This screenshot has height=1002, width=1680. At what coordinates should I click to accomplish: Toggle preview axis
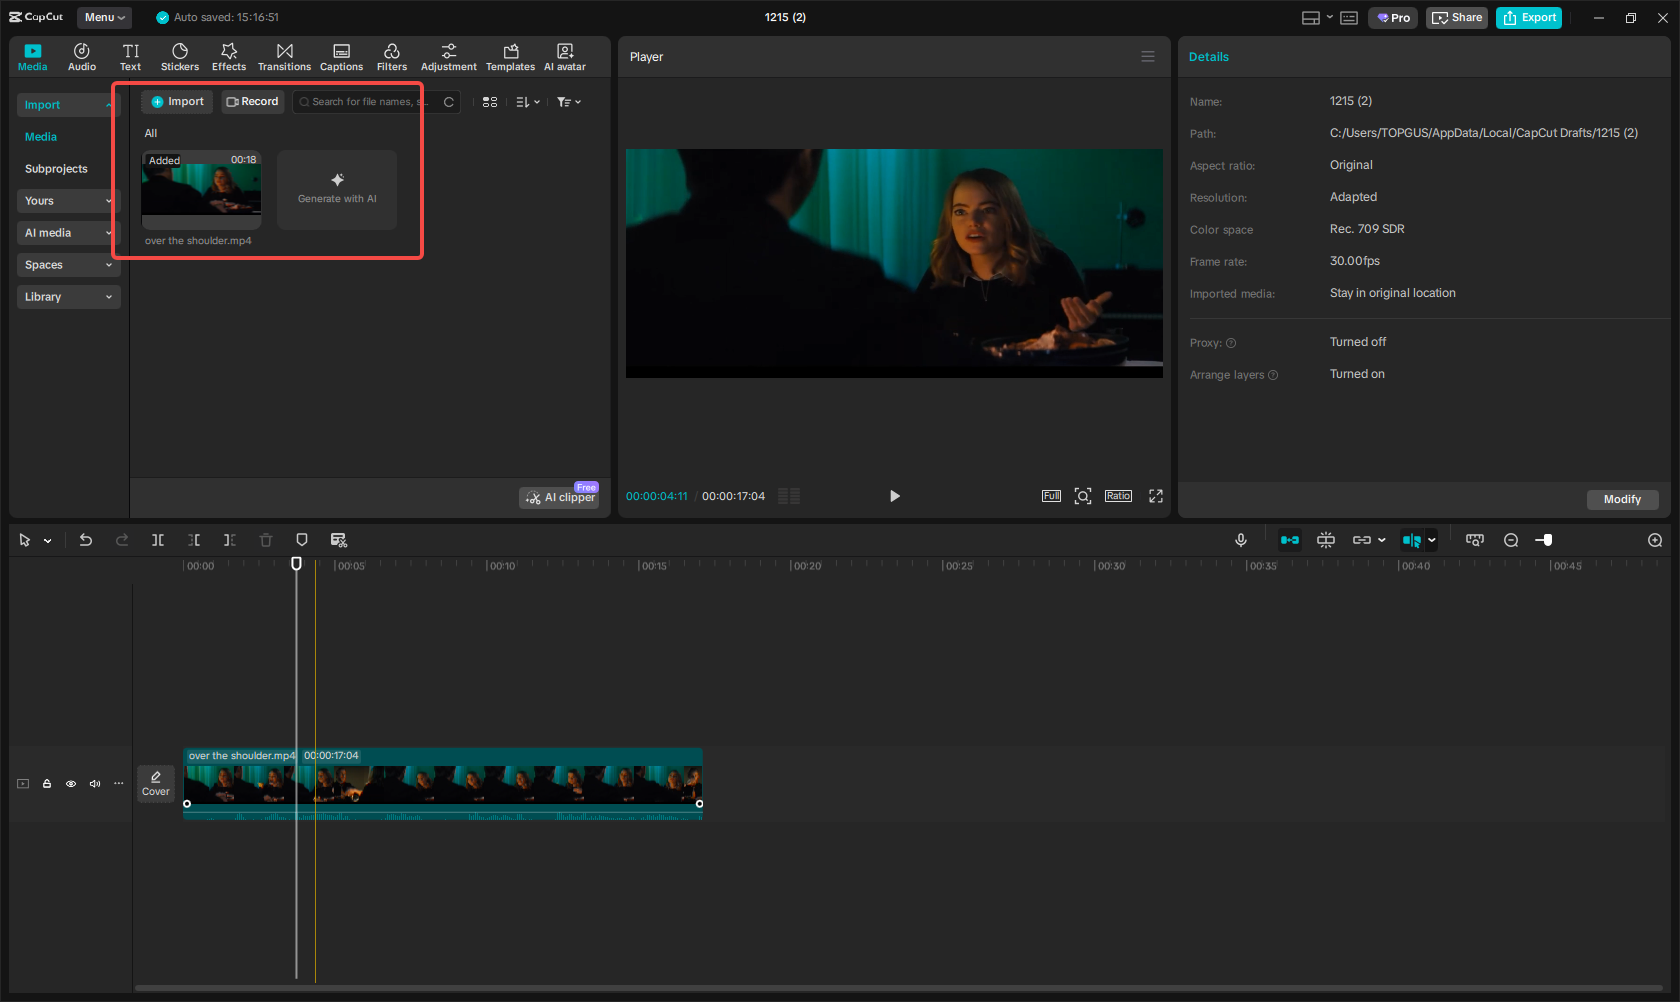[1412, 540]
